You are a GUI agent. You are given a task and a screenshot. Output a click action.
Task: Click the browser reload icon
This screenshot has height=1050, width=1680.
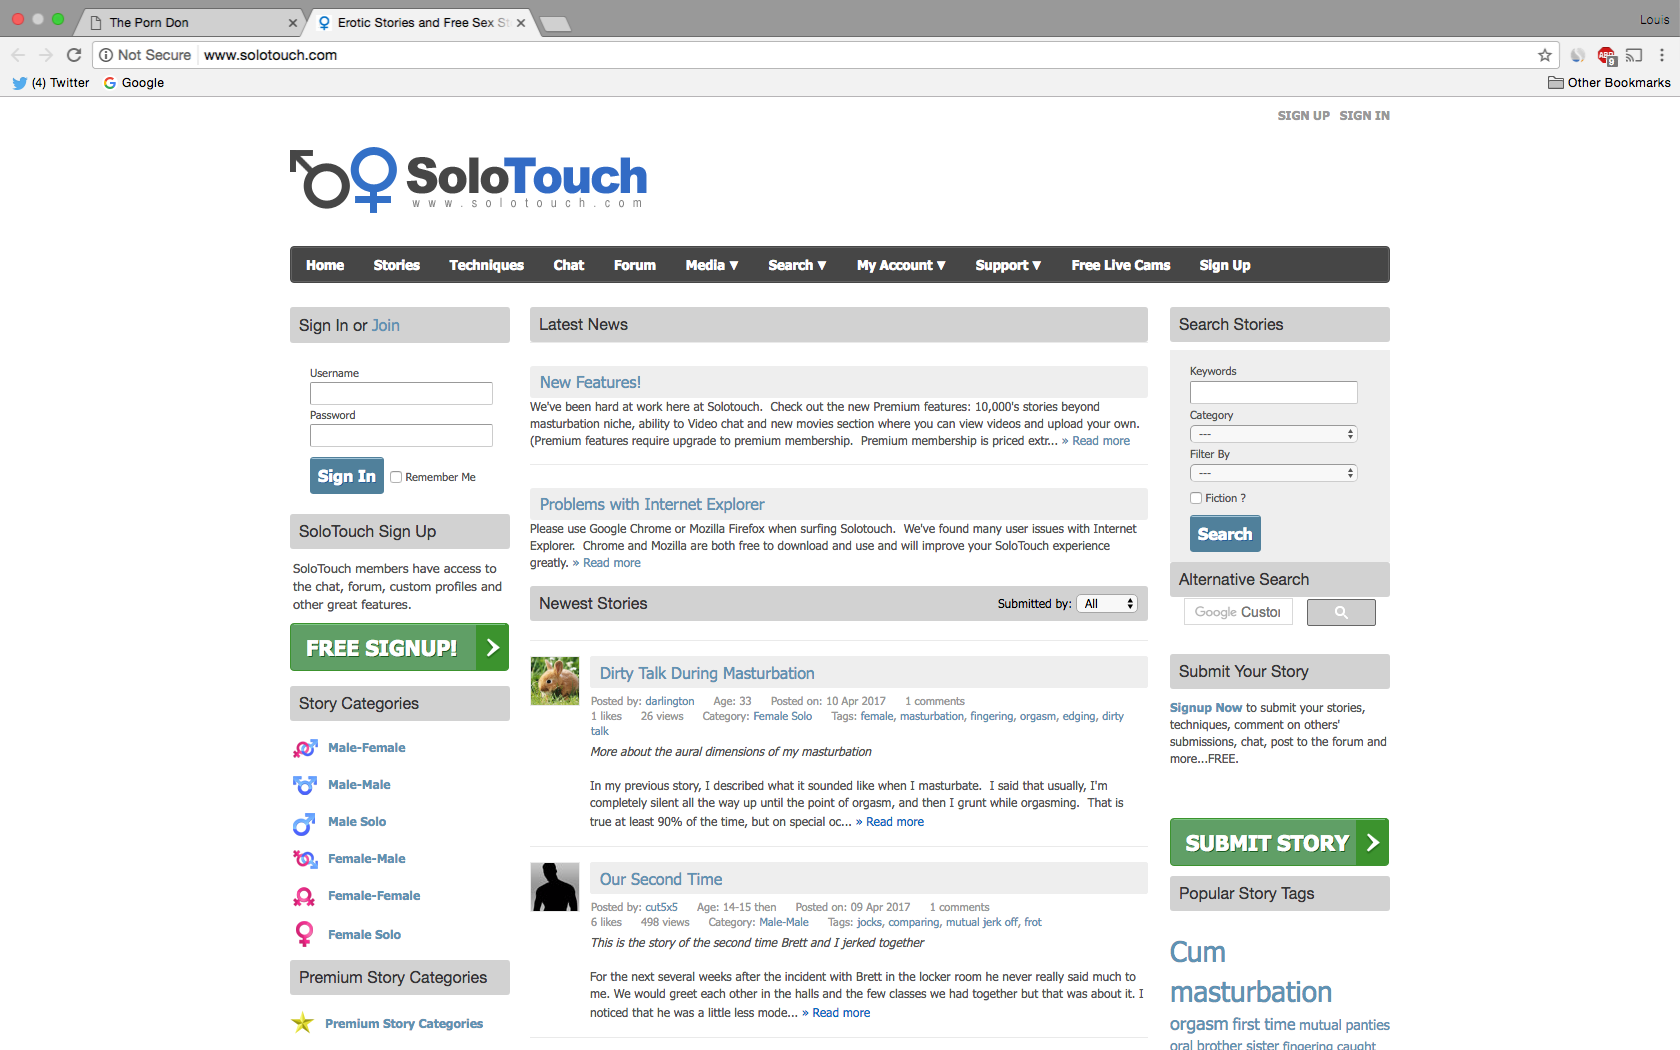point(74,55)
